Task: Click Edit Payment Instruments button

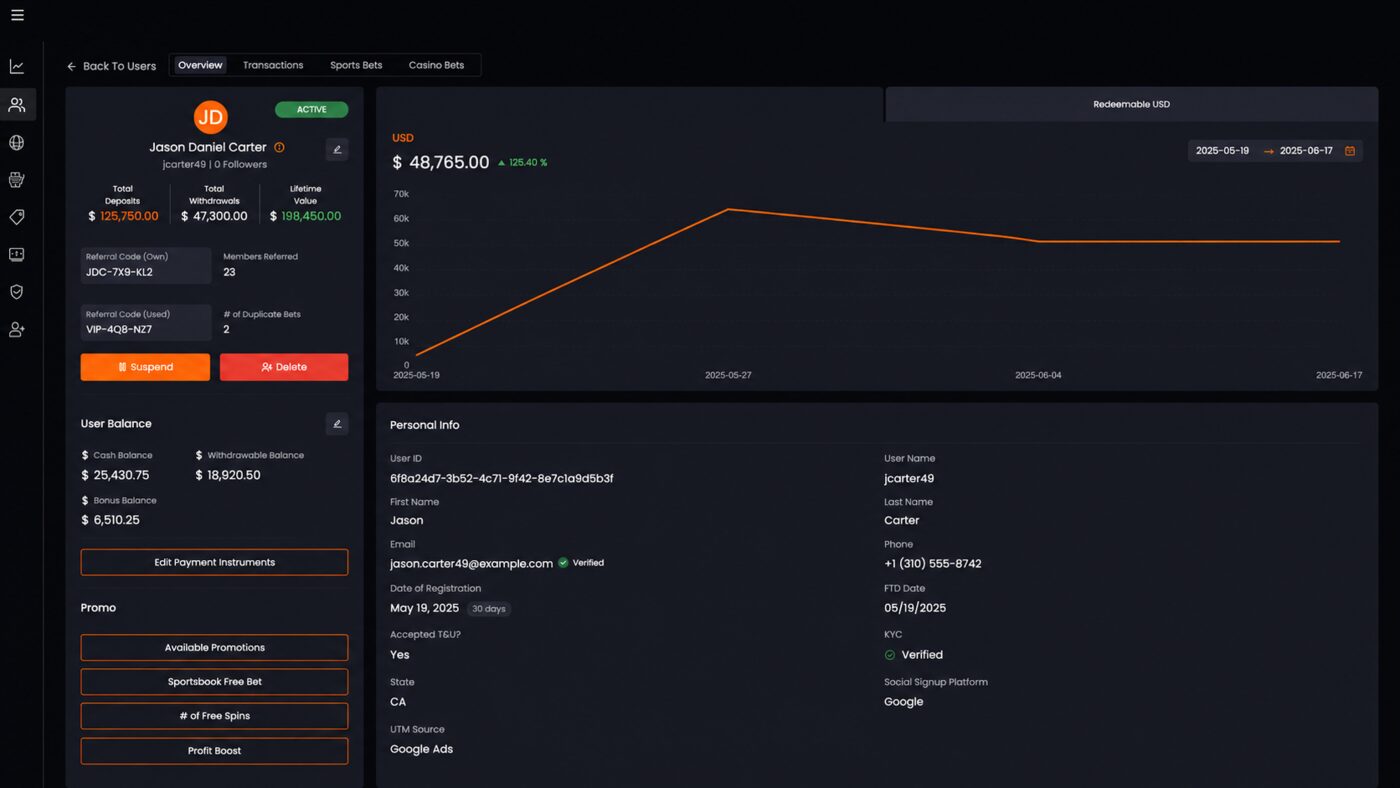Action: [x=214, y=562]
